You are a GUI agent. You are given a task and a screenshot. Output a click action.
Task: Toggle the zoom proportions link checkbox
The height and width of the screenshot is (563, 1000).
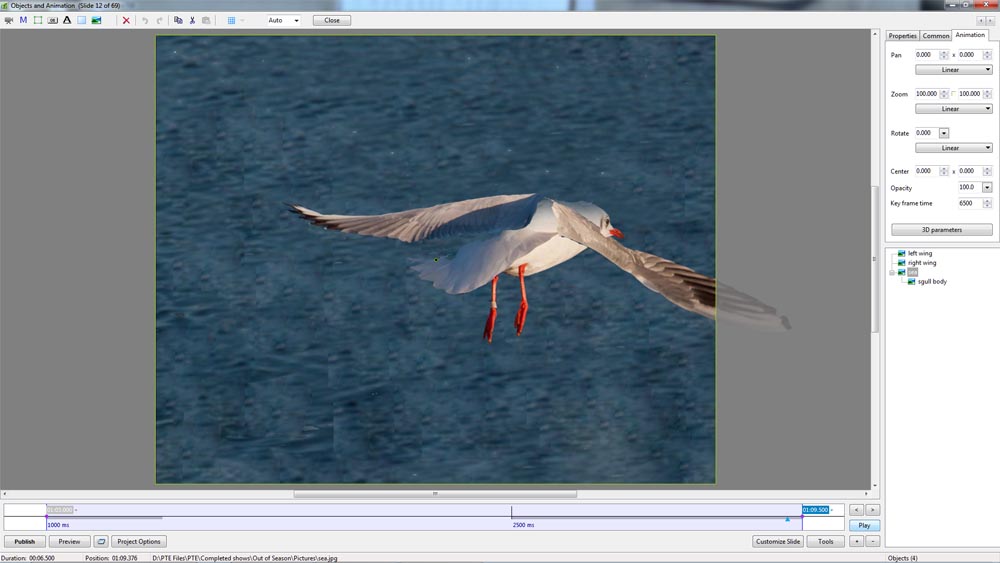(x=954, y=93)
